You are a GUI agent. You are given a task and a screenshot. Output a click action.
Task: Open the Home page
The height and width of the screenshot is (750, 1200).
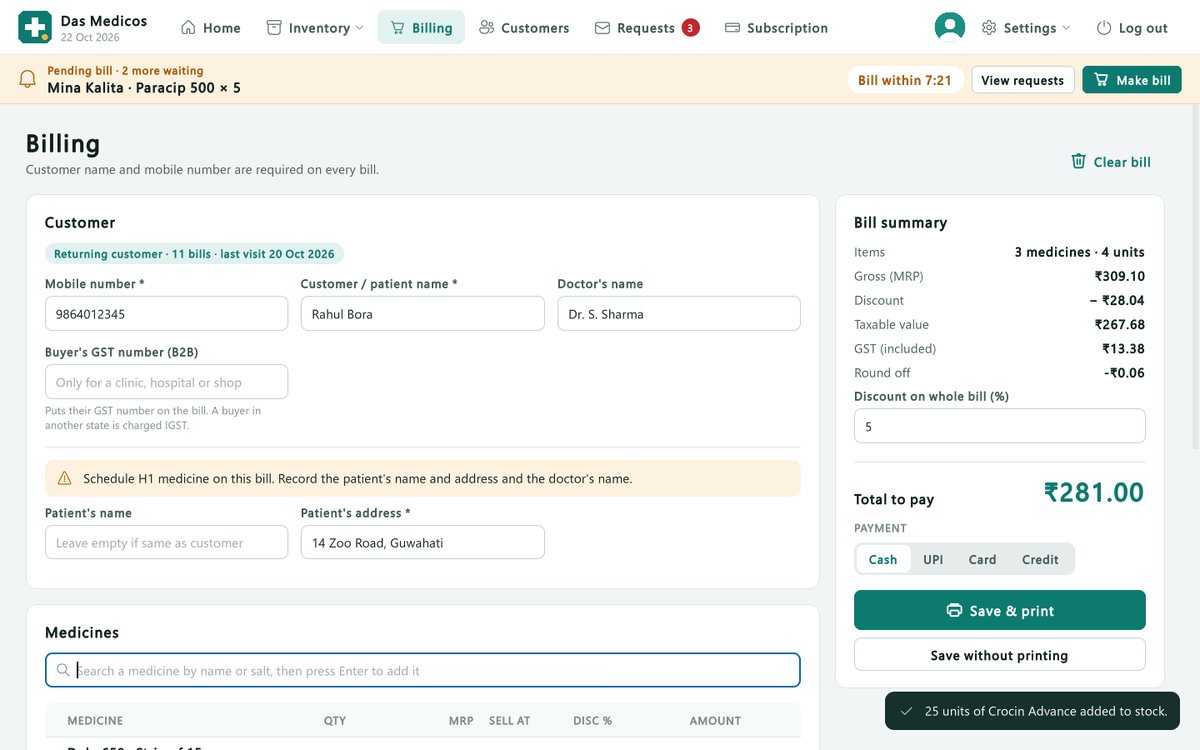point(211,28)
